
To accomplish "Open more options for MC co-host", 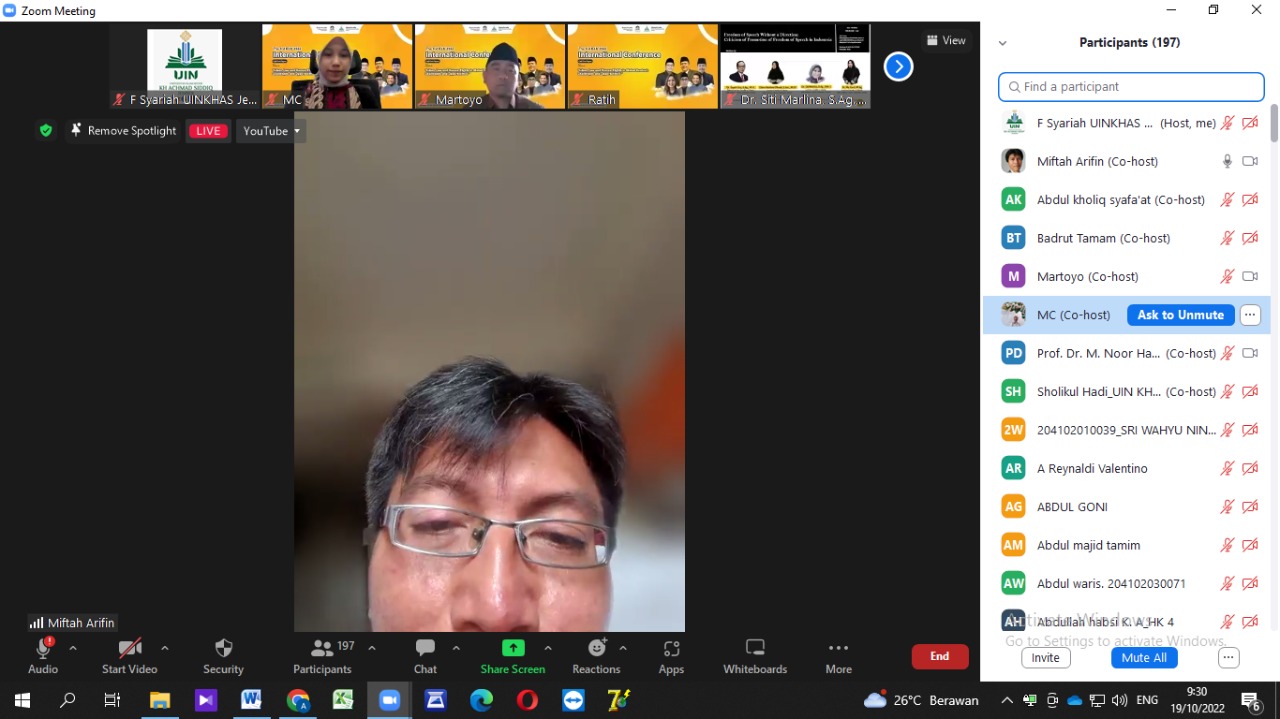I will [x=1250, y=315].
